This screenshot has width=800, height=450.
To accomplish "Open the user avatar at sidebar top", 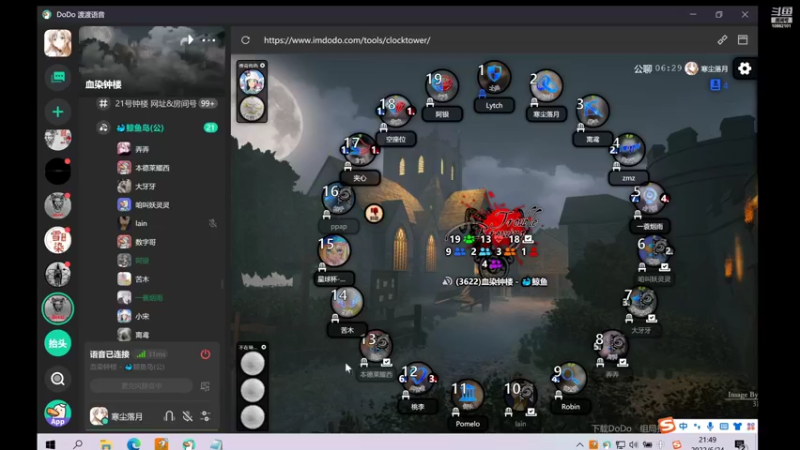I will coord(58,43).
